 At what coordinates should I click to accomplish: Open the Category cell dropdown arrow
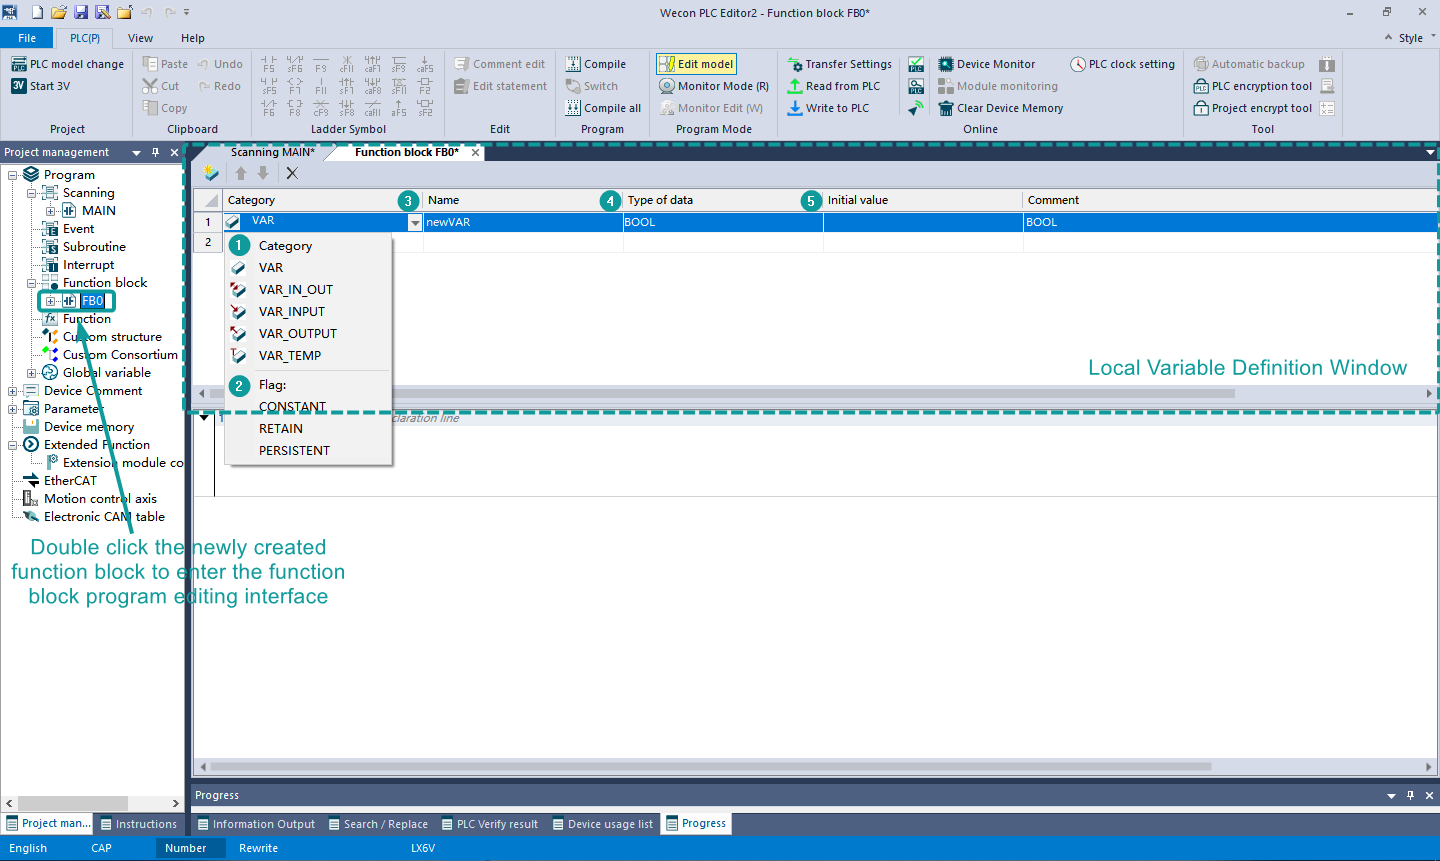pyautogui.click(x=414, y=223)
